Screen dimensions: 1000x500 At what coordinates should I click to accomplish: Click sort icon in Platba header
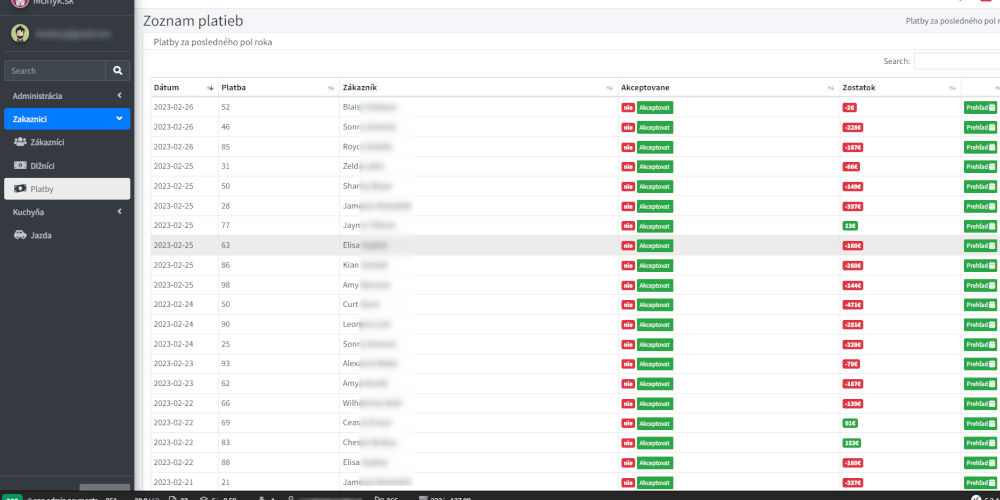pyautogui.click(x=330, y=88)
